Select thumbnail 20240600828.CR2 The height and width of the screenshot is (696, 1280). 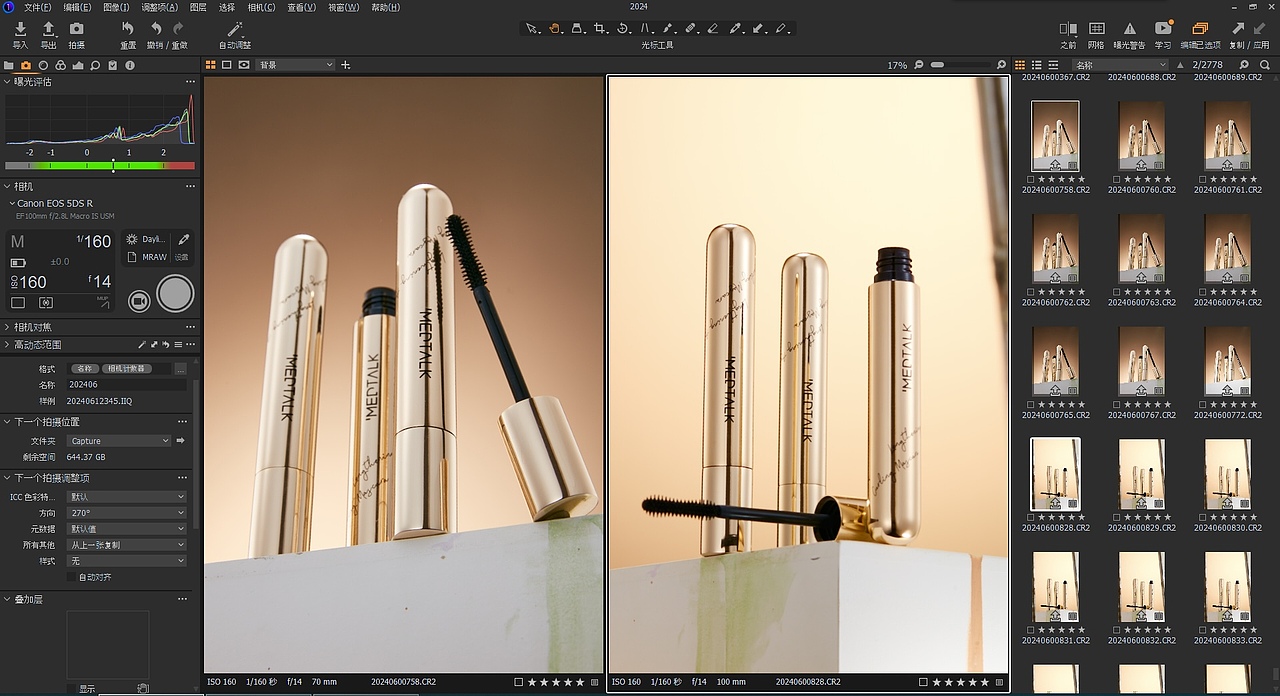(1055, 474)
